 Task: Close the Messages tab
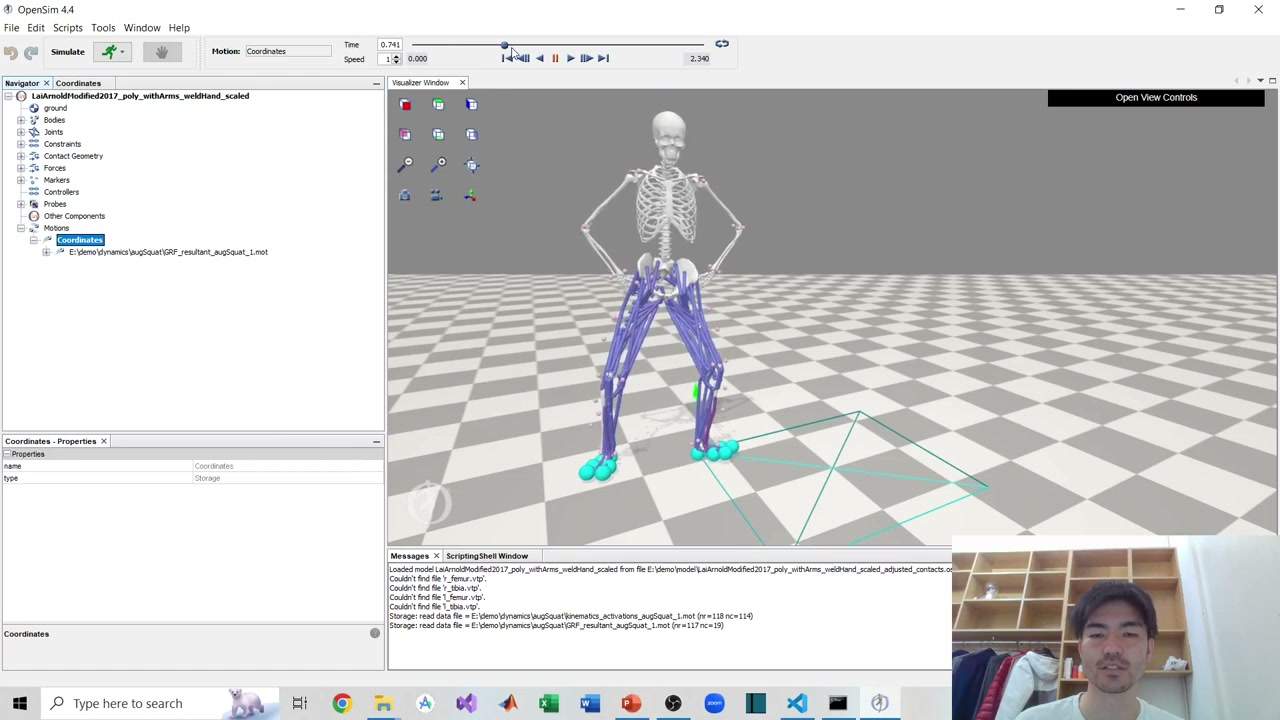point(436,556)
